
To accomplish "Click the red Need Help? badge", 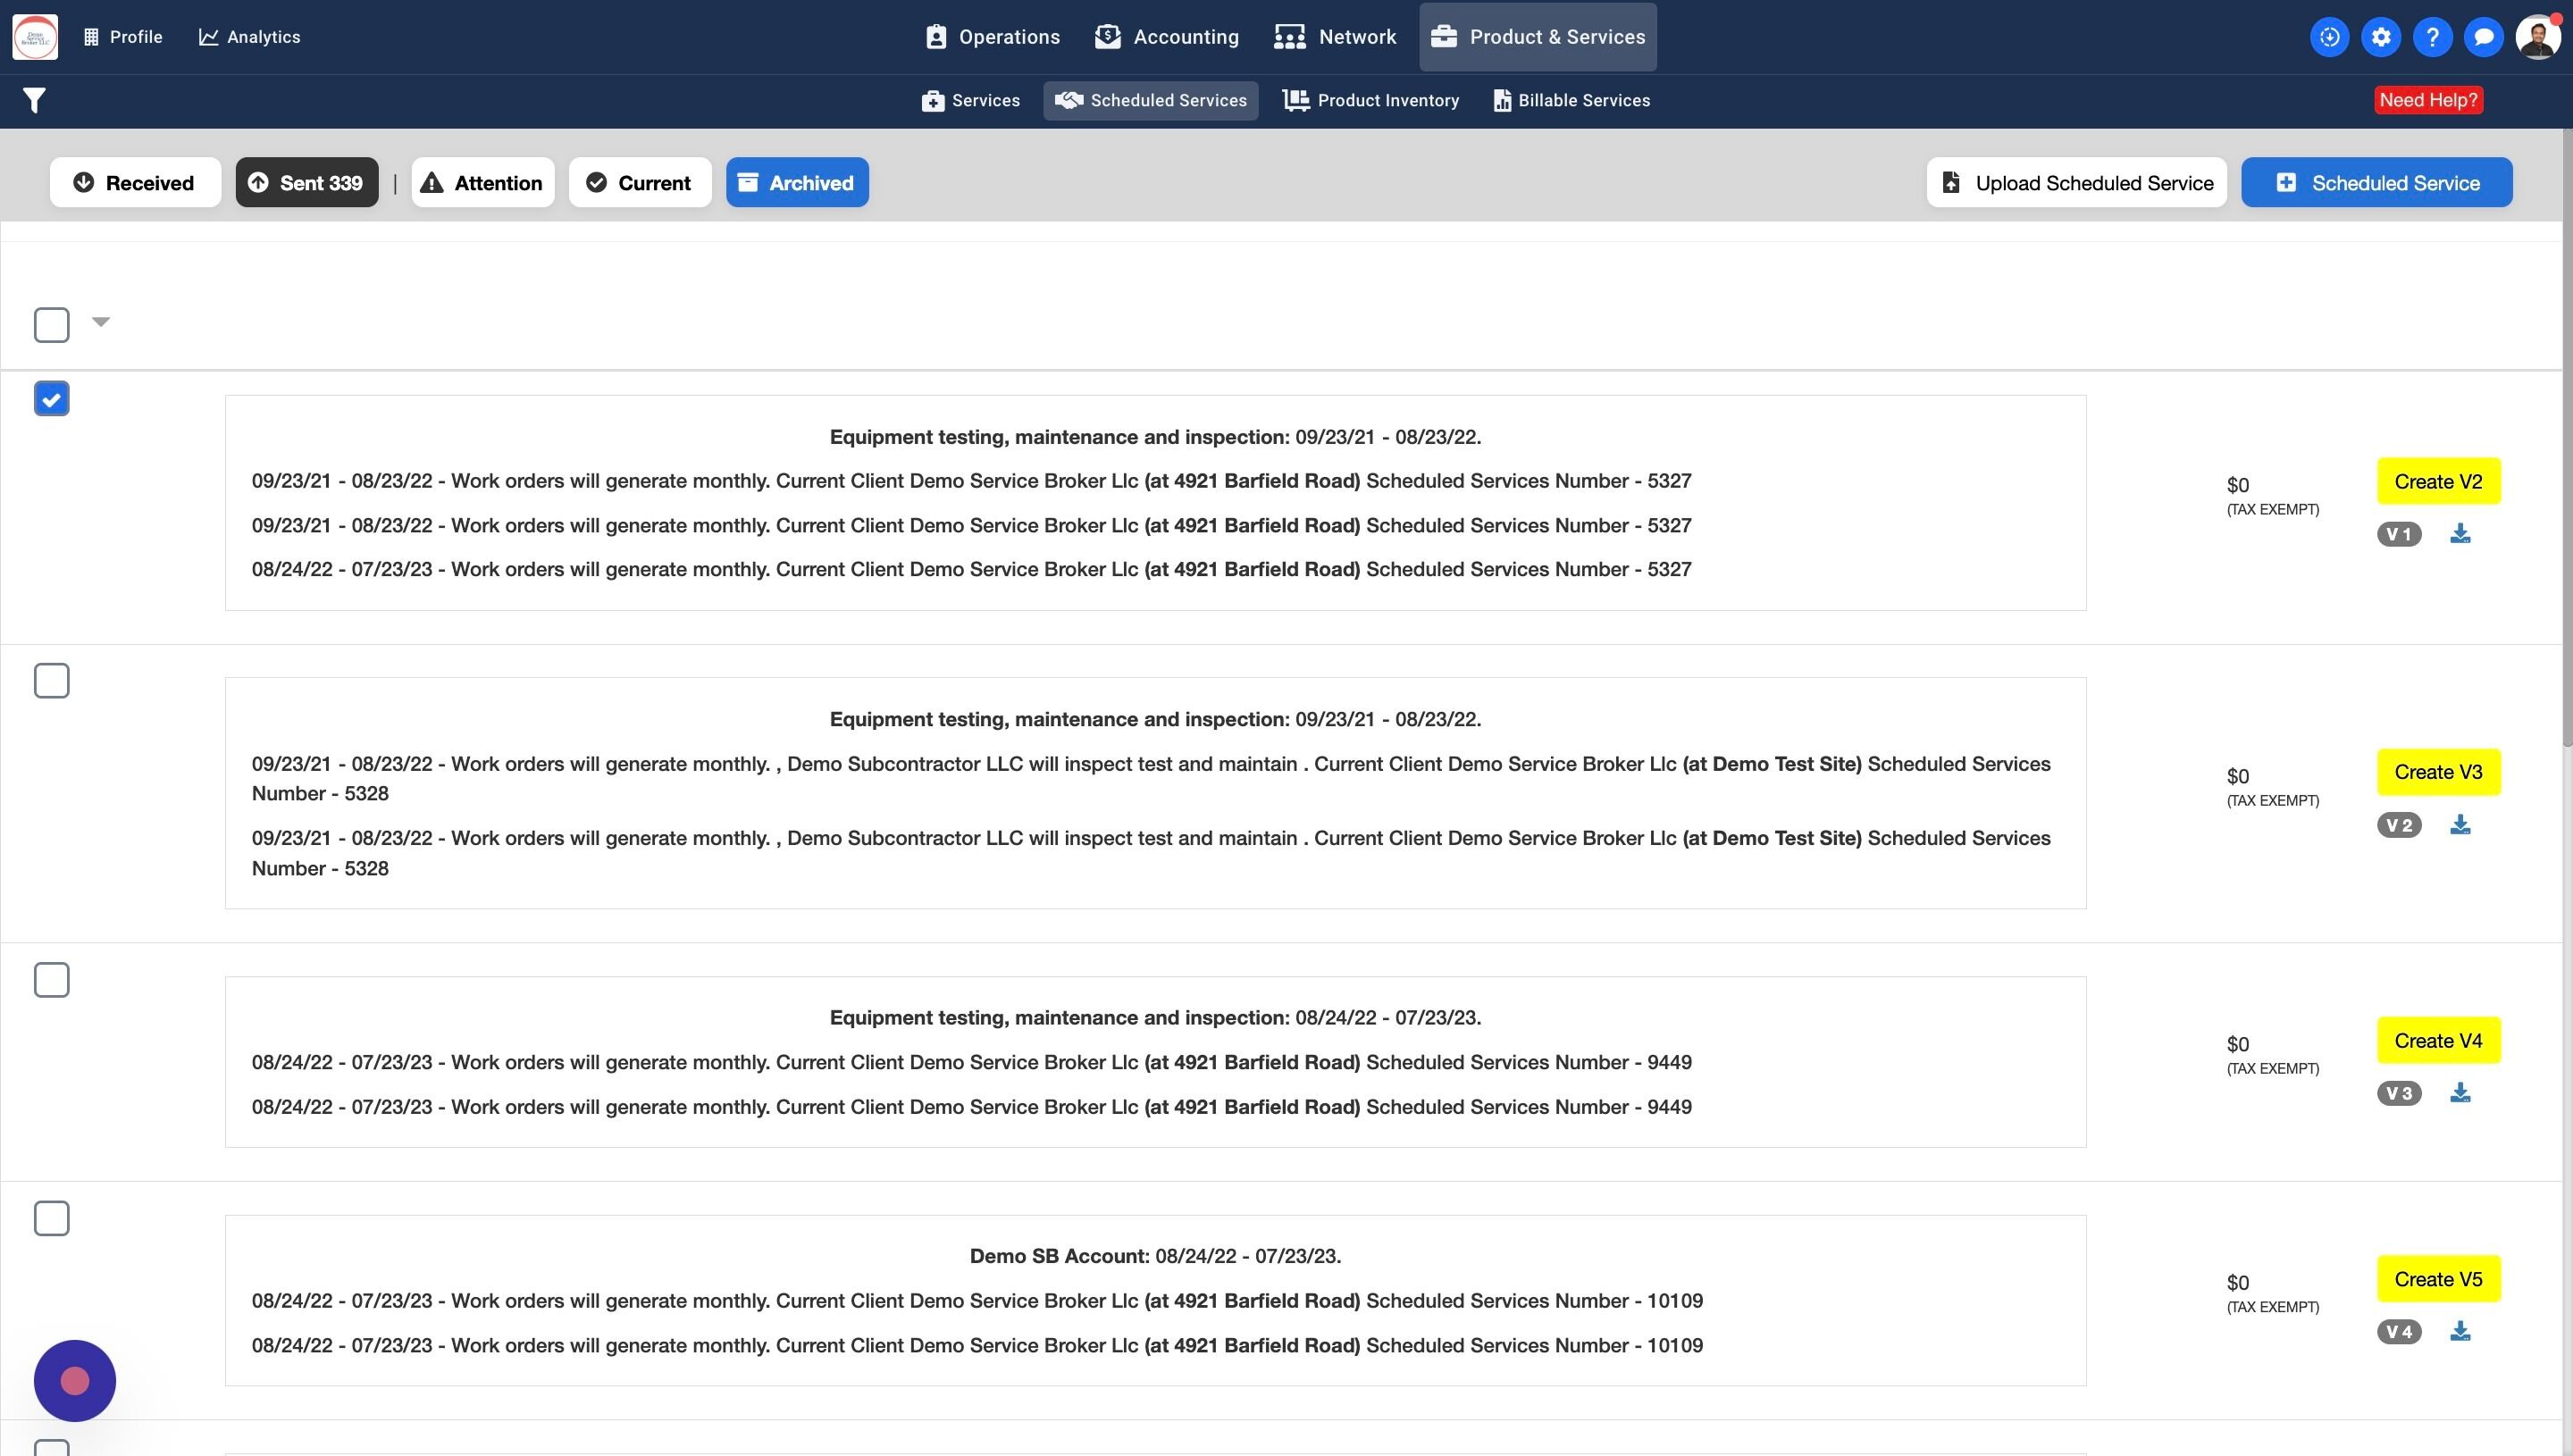I will pos(2427,100).
